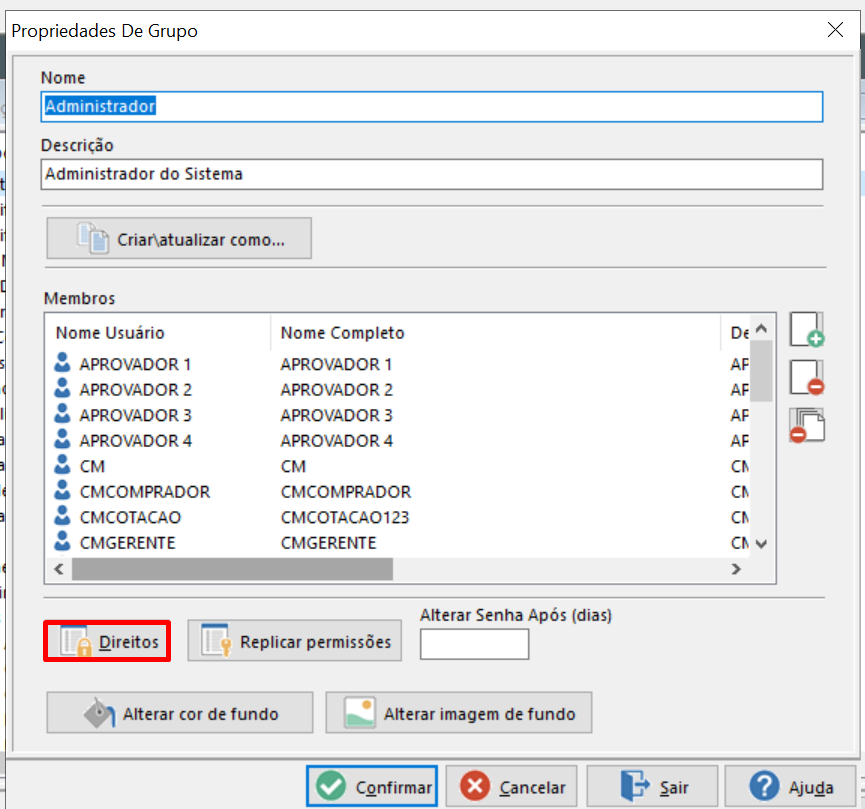Select the user icon beside APROVADOR 1

pos(62,363)
